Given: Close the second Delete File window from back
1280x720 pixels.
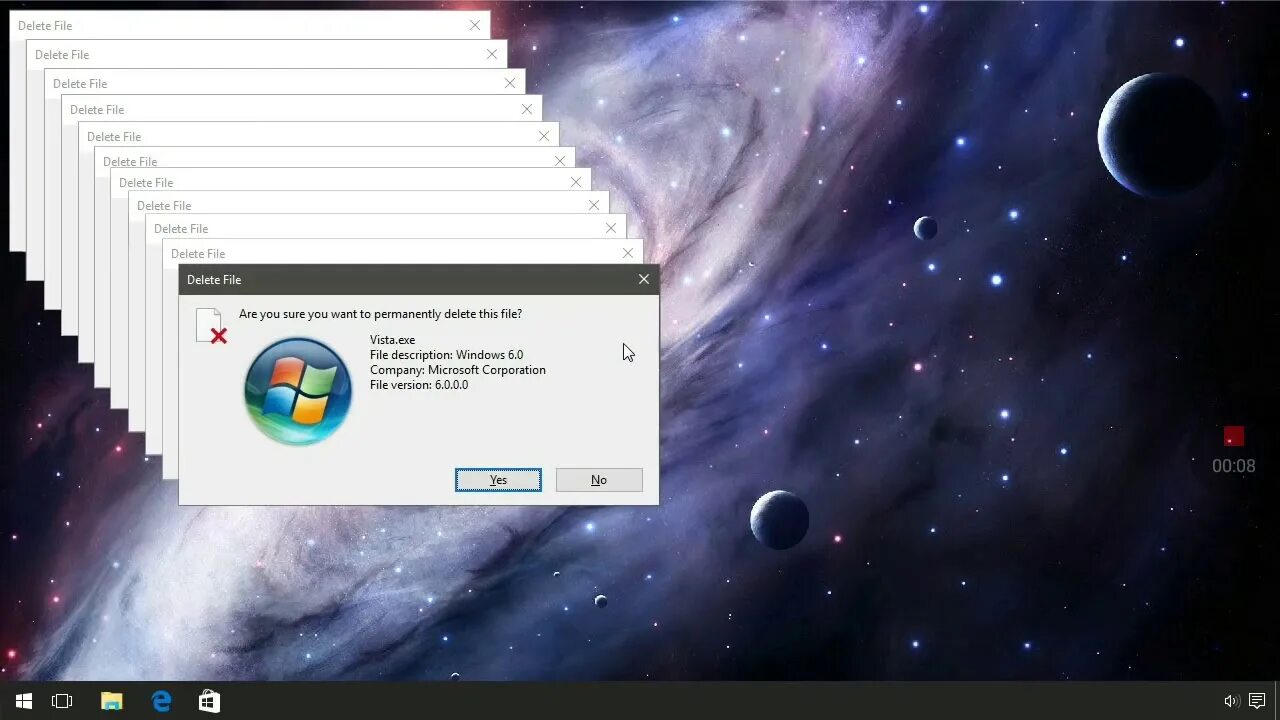Looking at the screenshot, I should pyautogui.click(x=492, y=54).
